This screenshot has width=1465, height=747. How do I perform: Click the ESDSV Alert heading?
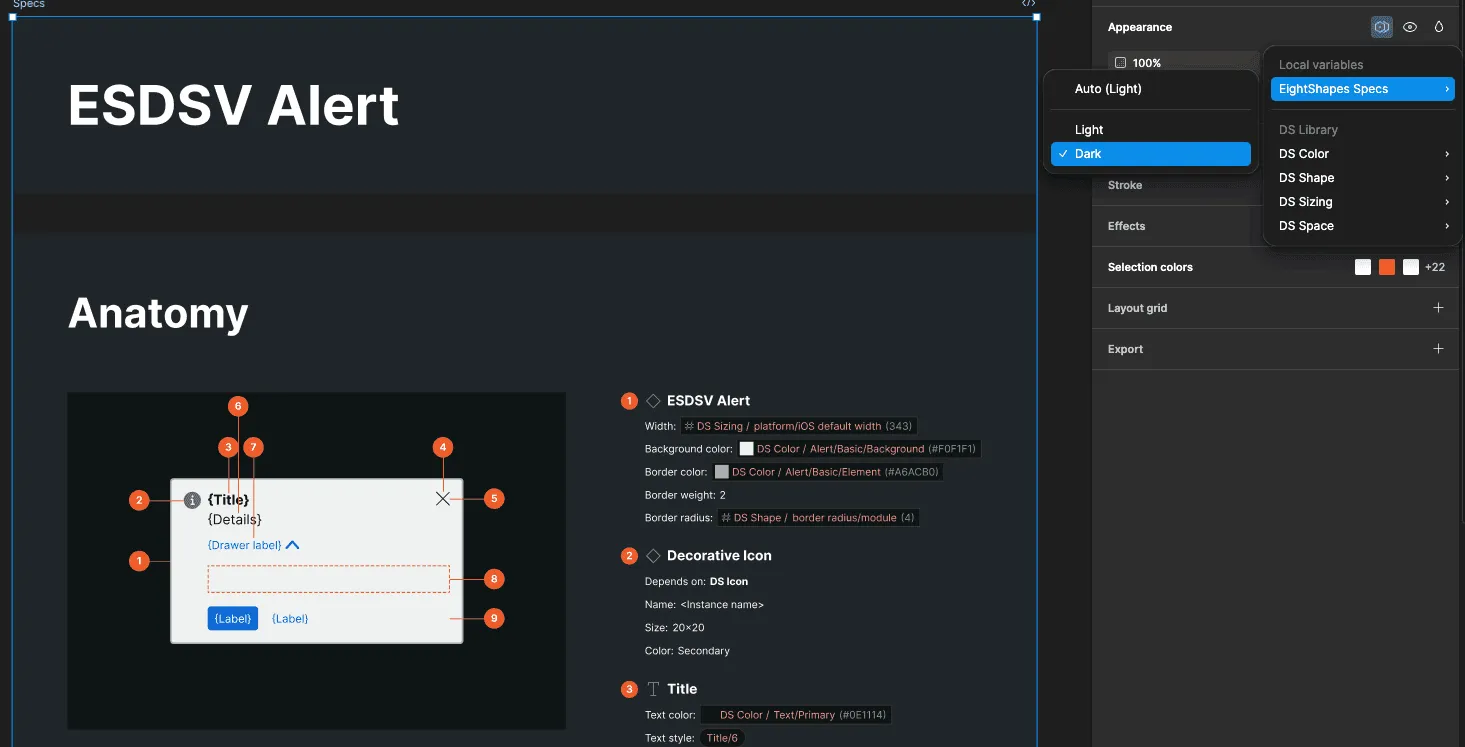pyautogui.click(x=233, y=105)
